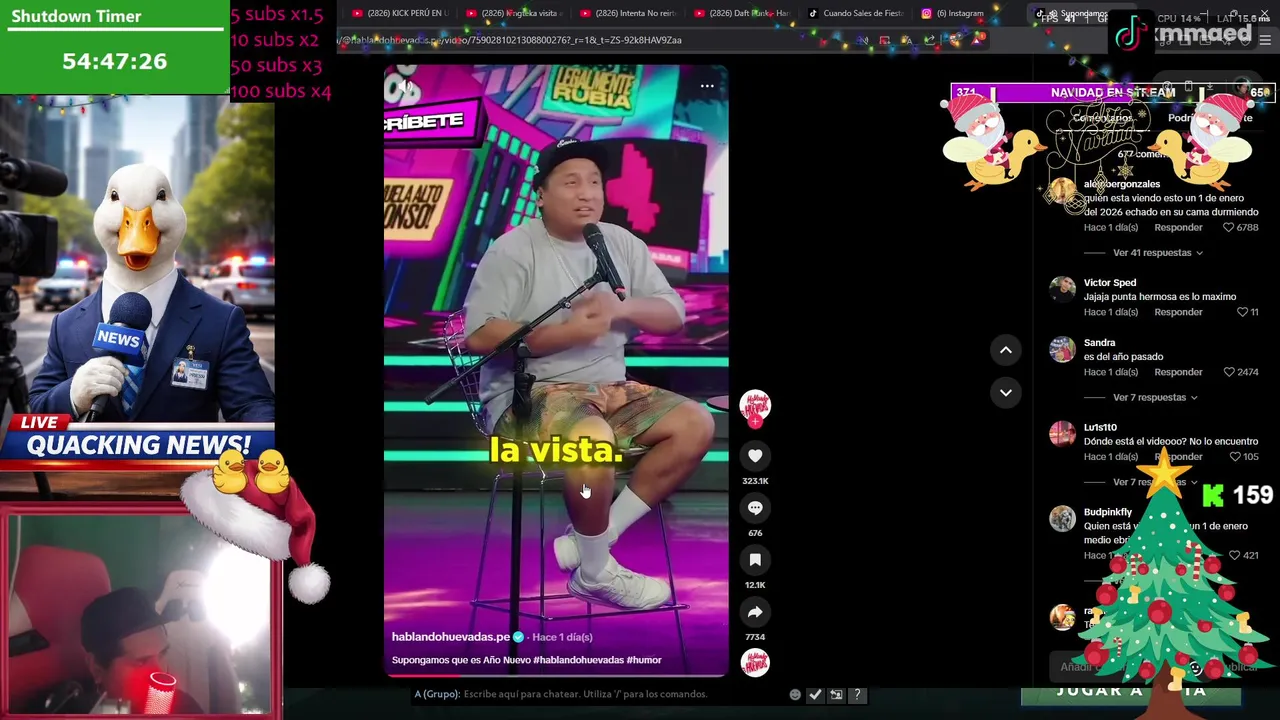The height and width of the screenshot is (720, 1280).
Task: Open Lu1s1t0 commenter avatar
Action: coord(1062,434)
